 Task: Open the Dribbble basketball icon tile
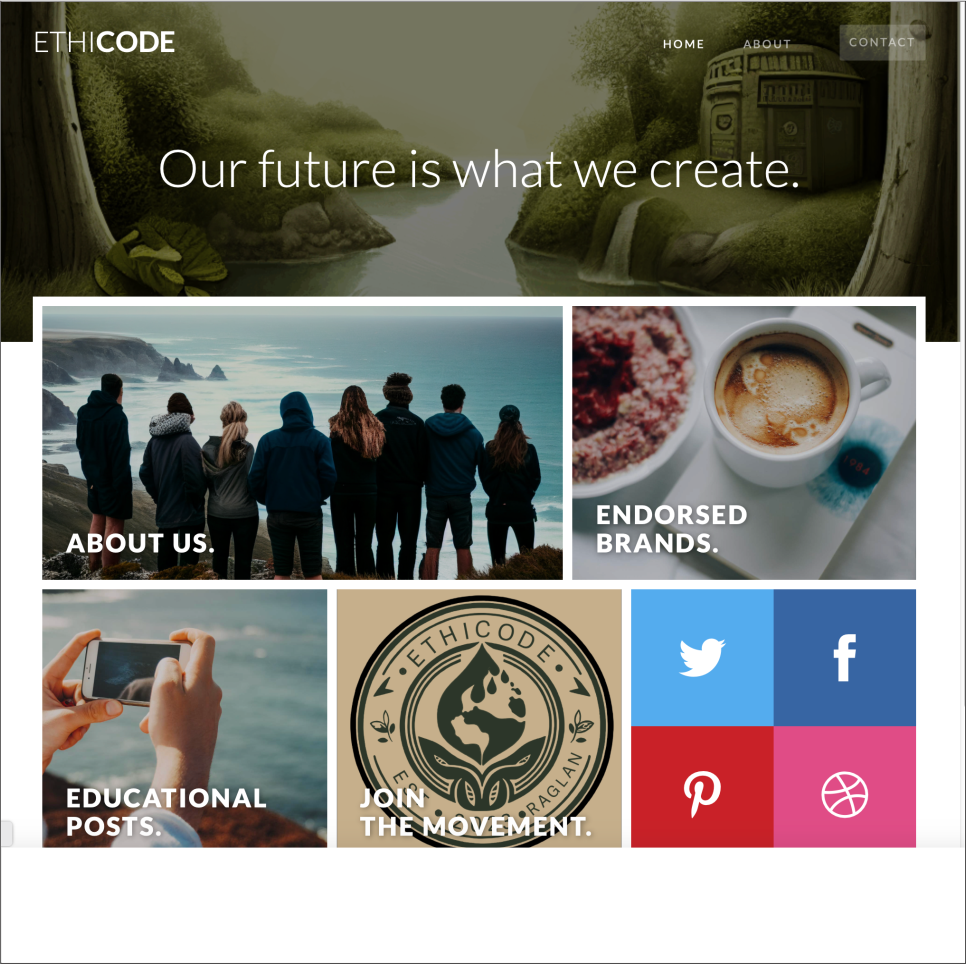845,787
